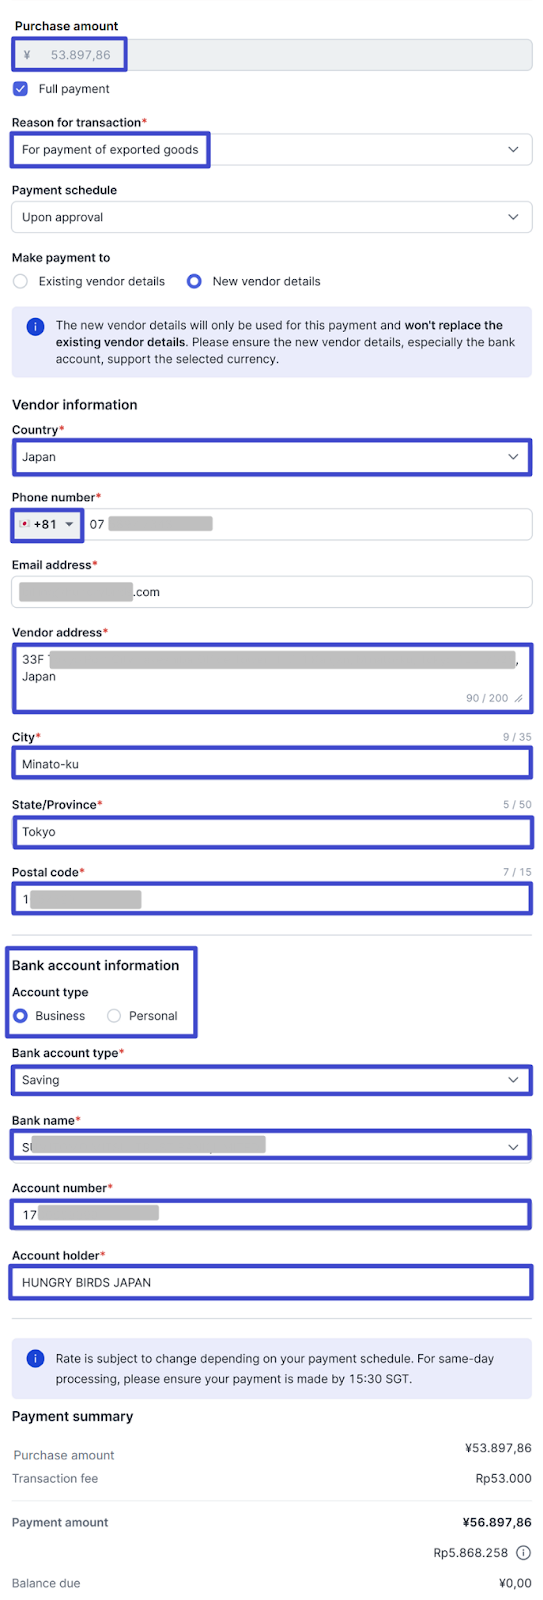The height and width of the screenshot is (1600, 543).
Task: Click the Japan flag in phone code
Action: point(25,524)
